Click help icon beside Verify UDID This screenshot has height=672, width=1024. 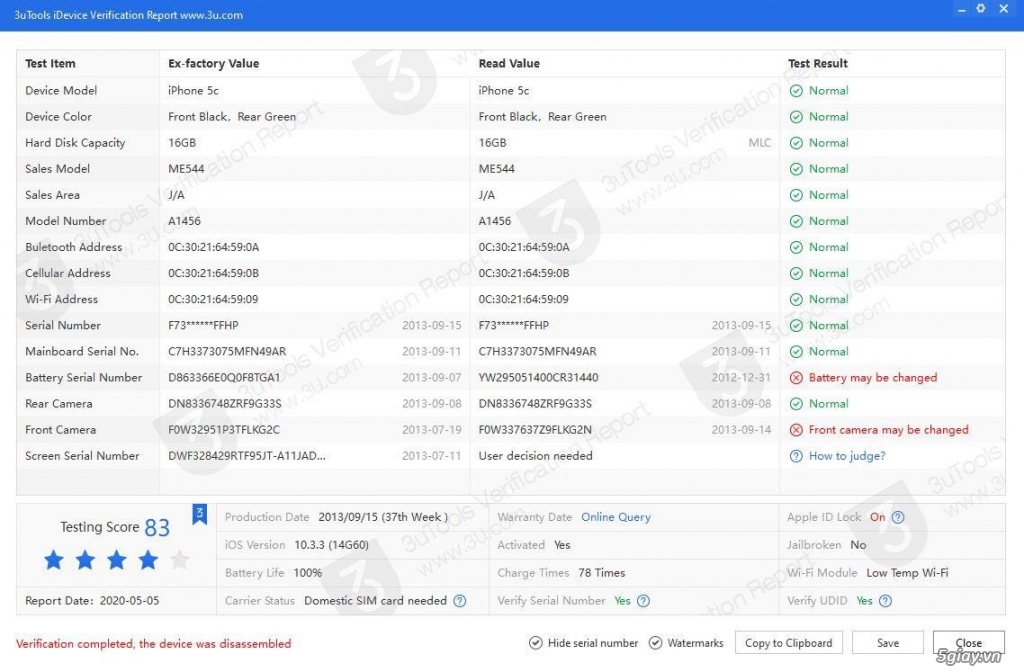[886, 601]
